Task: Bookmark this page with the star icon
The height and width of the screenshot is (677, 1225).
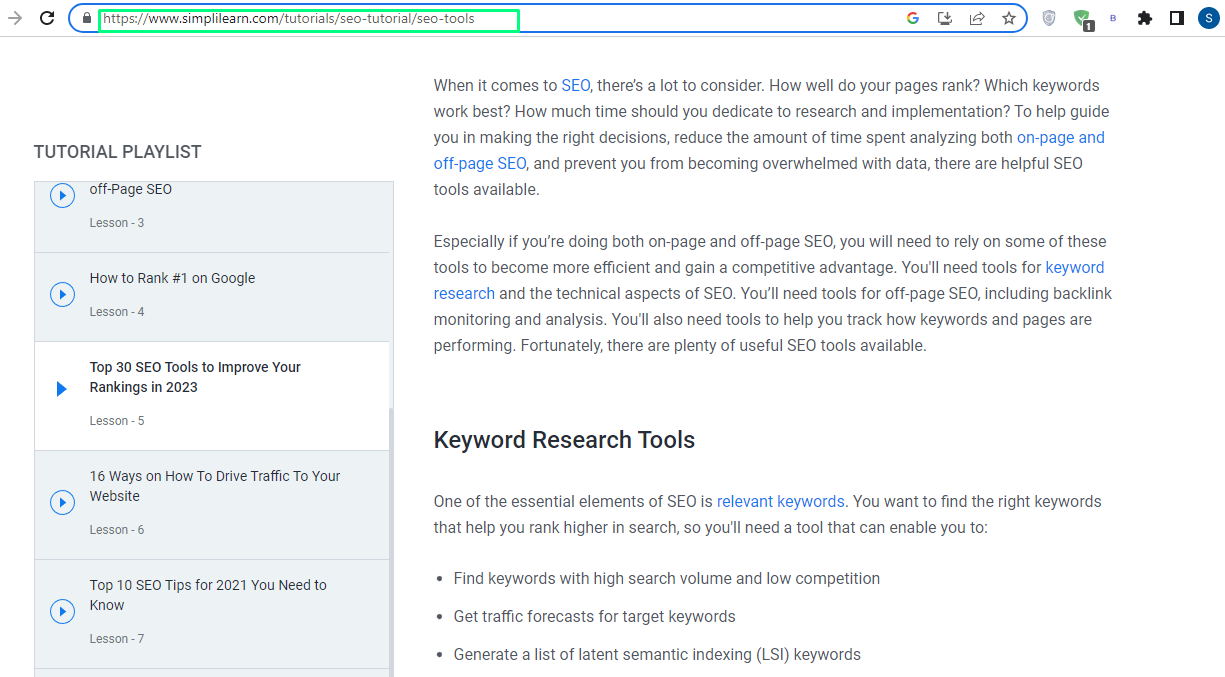Action: (x=1009, y=18)
